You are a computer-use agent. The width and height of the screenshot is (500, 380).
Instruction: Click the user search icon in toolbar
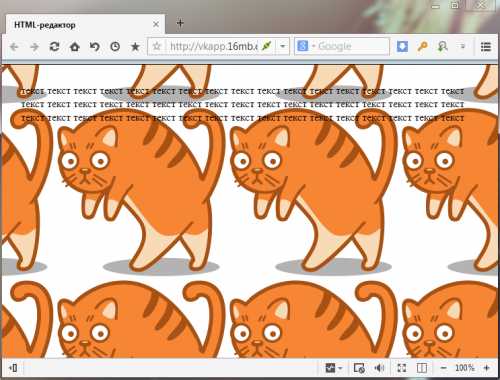(443, 46)
